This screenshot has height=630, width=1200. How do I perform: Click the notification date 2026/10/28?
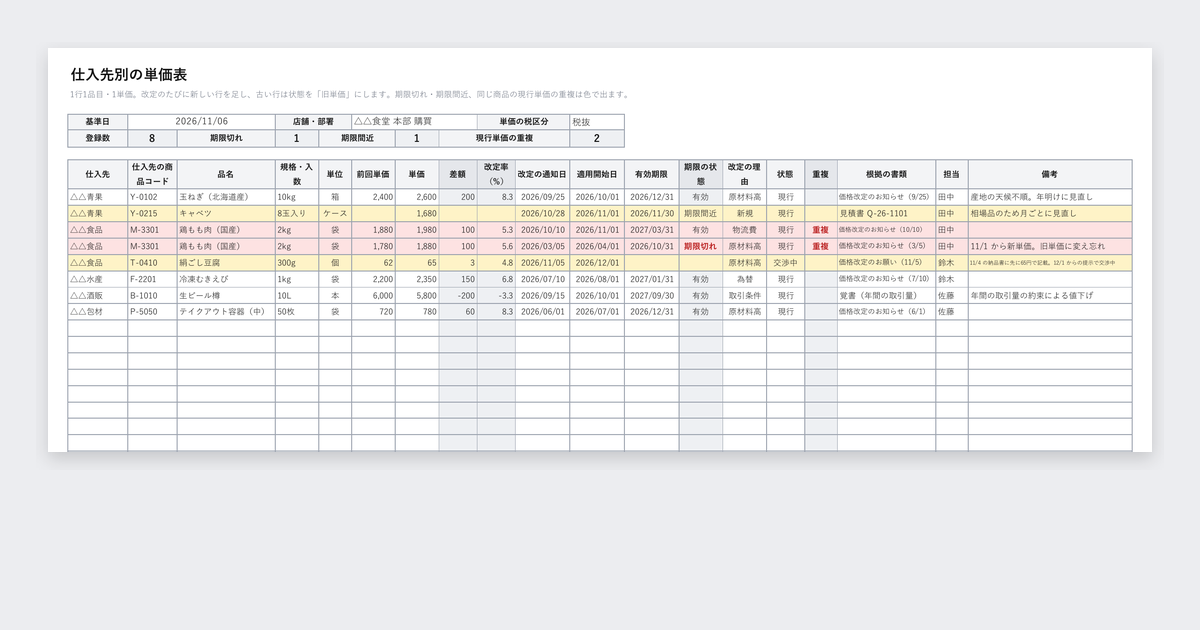coord(542,213)
